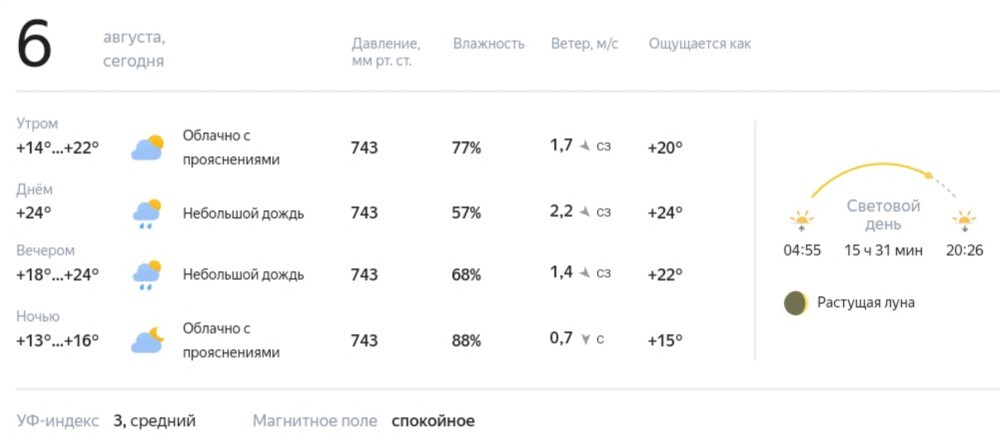The image size is (1000, 440).
Task: Click the Магнитное поле спокойное status
Action: [x=364, y=422]
